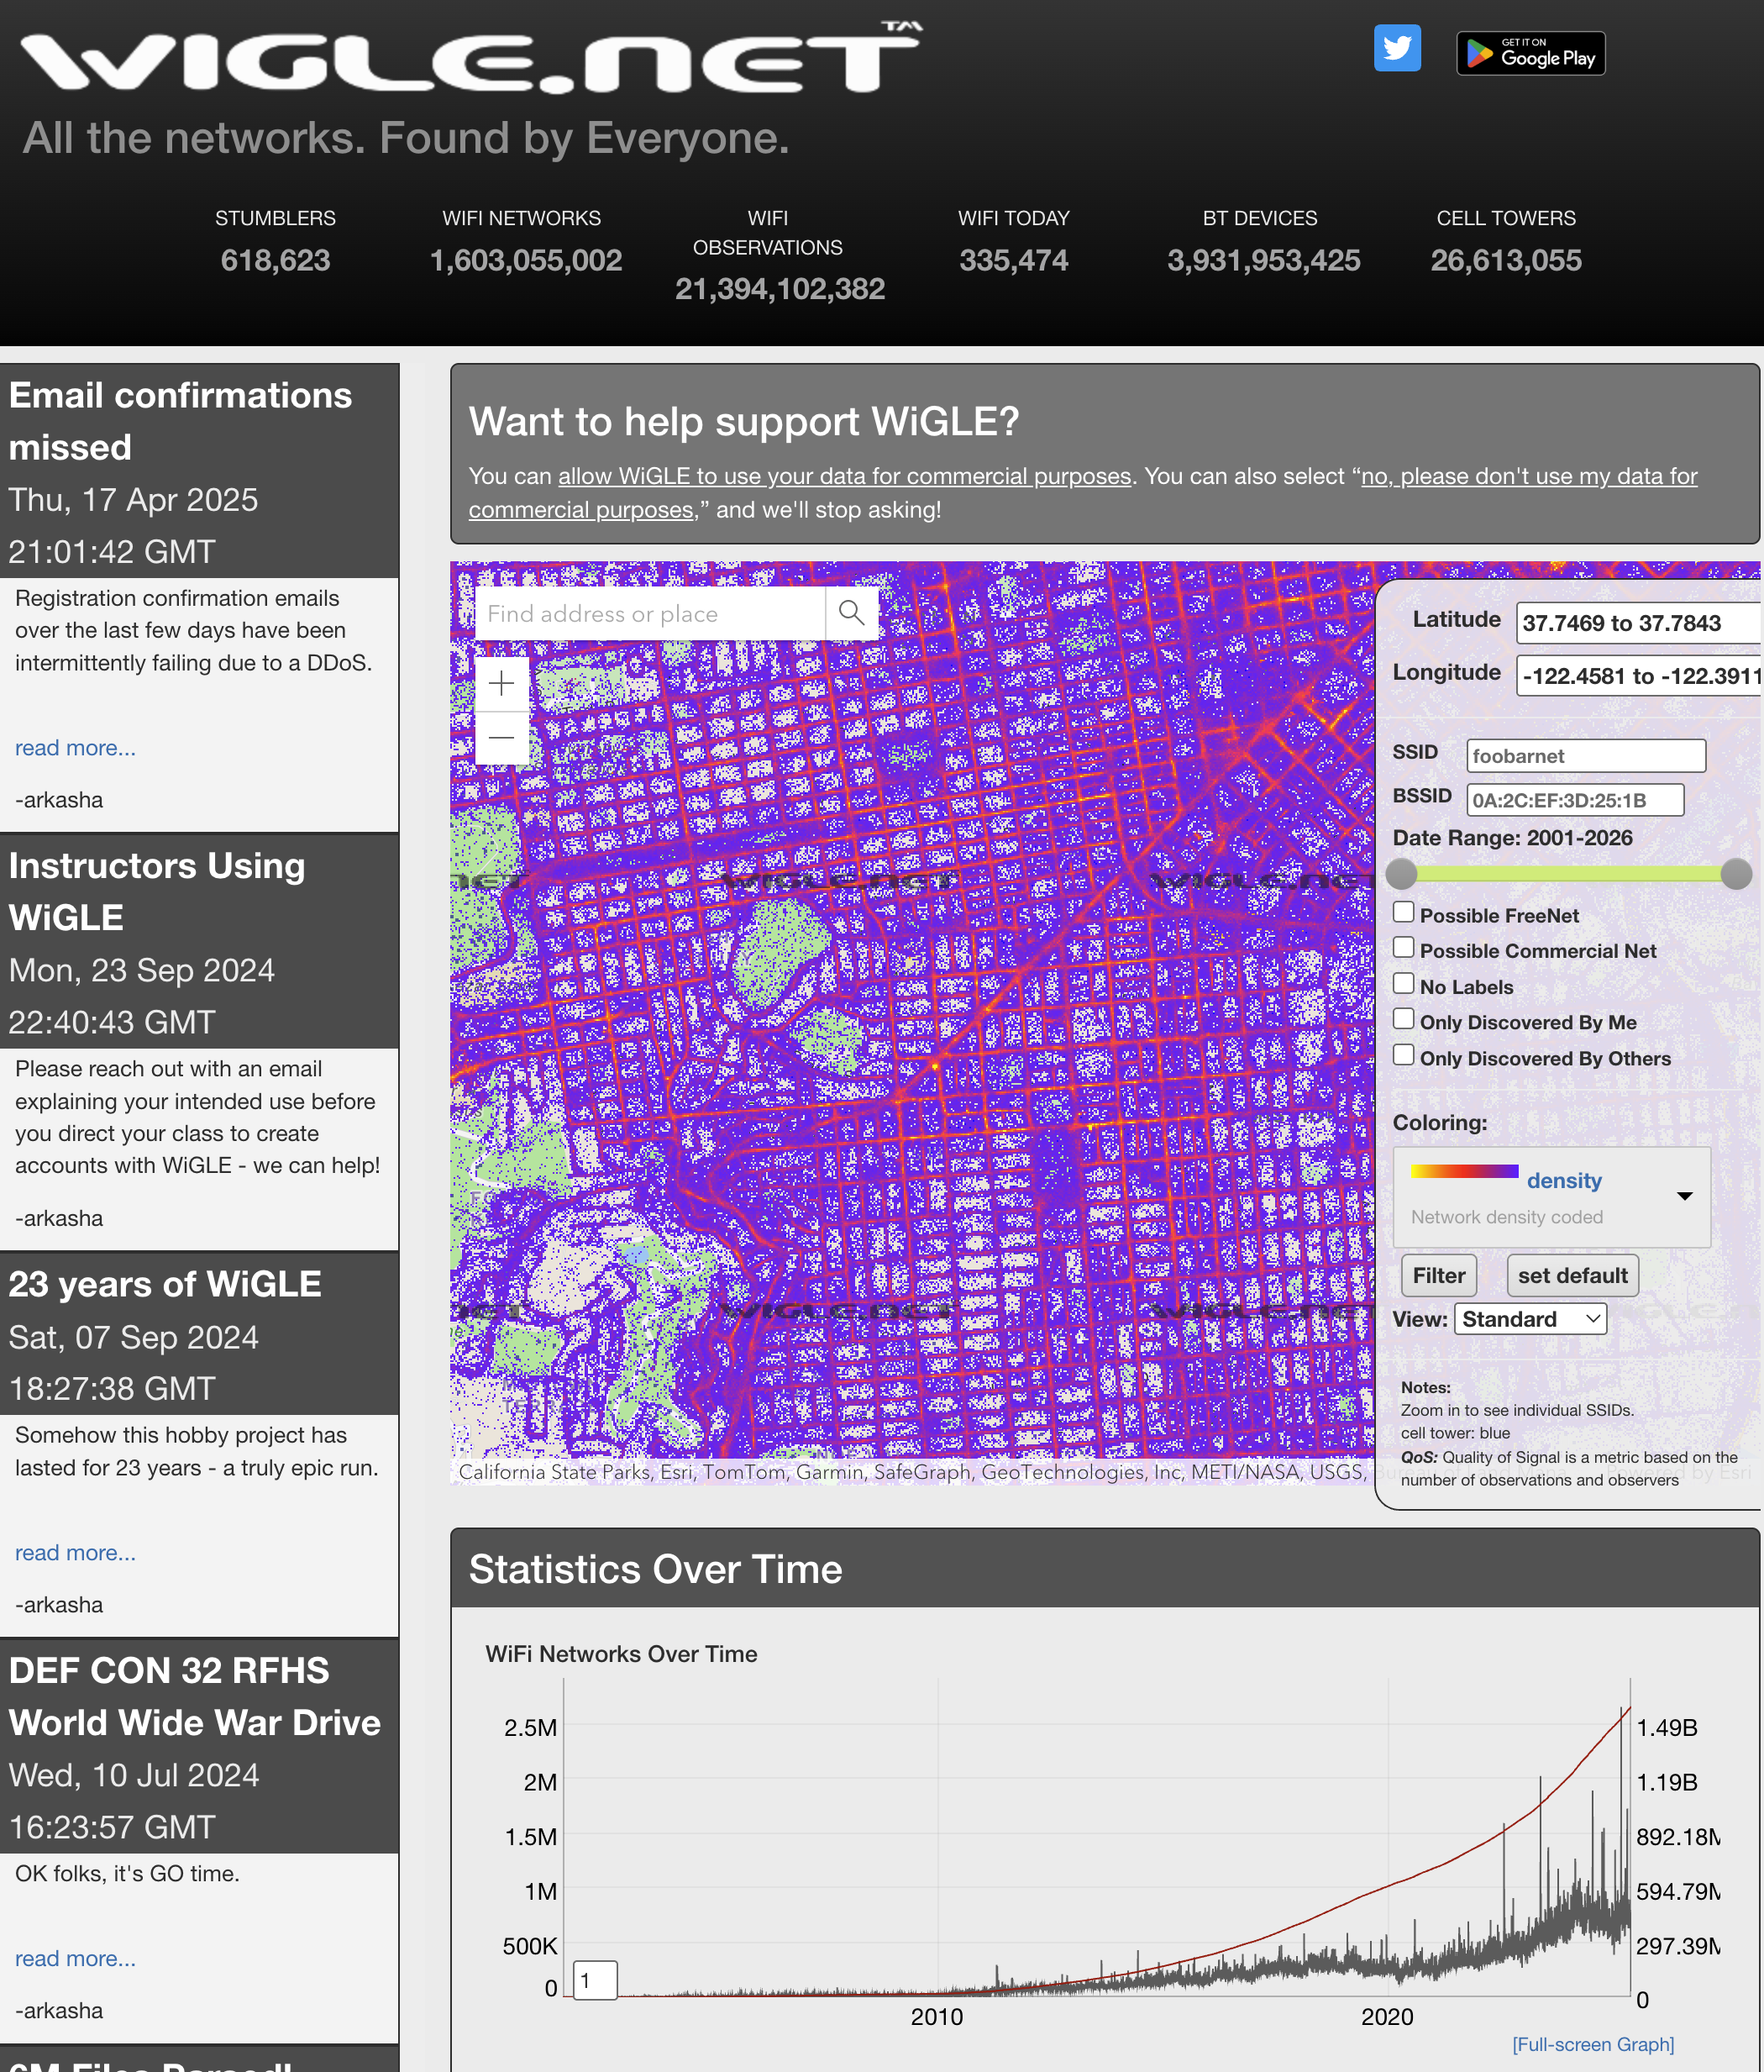1764x2072 pixels.
Task: Open the Full-screen Graph link
Action: click(1592, 2044)
